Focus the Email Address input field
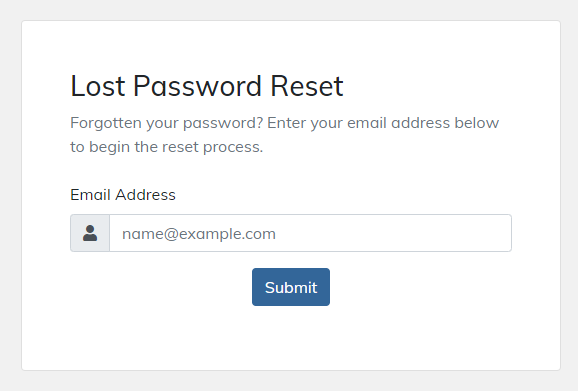This screenshot has width=578, height=391. [x=310, y=233]
